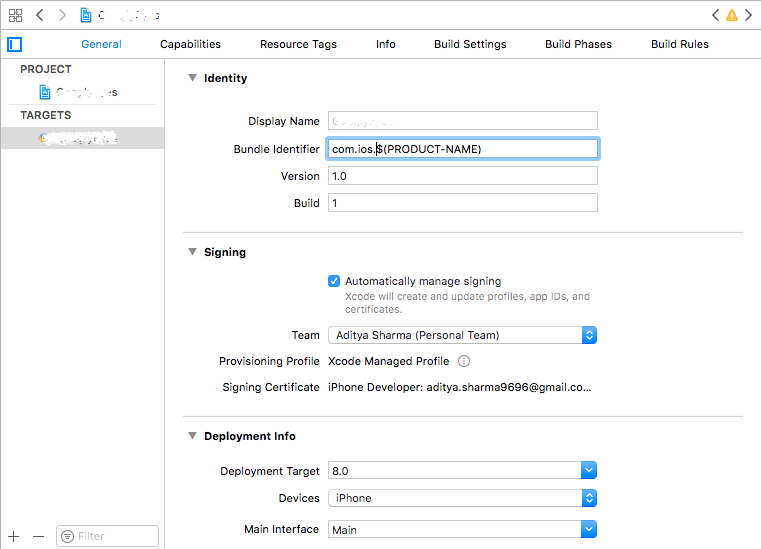The width and height of the screenshot is (761, 549).
Task: Focus the Filter text field
Action: point(107,536)
